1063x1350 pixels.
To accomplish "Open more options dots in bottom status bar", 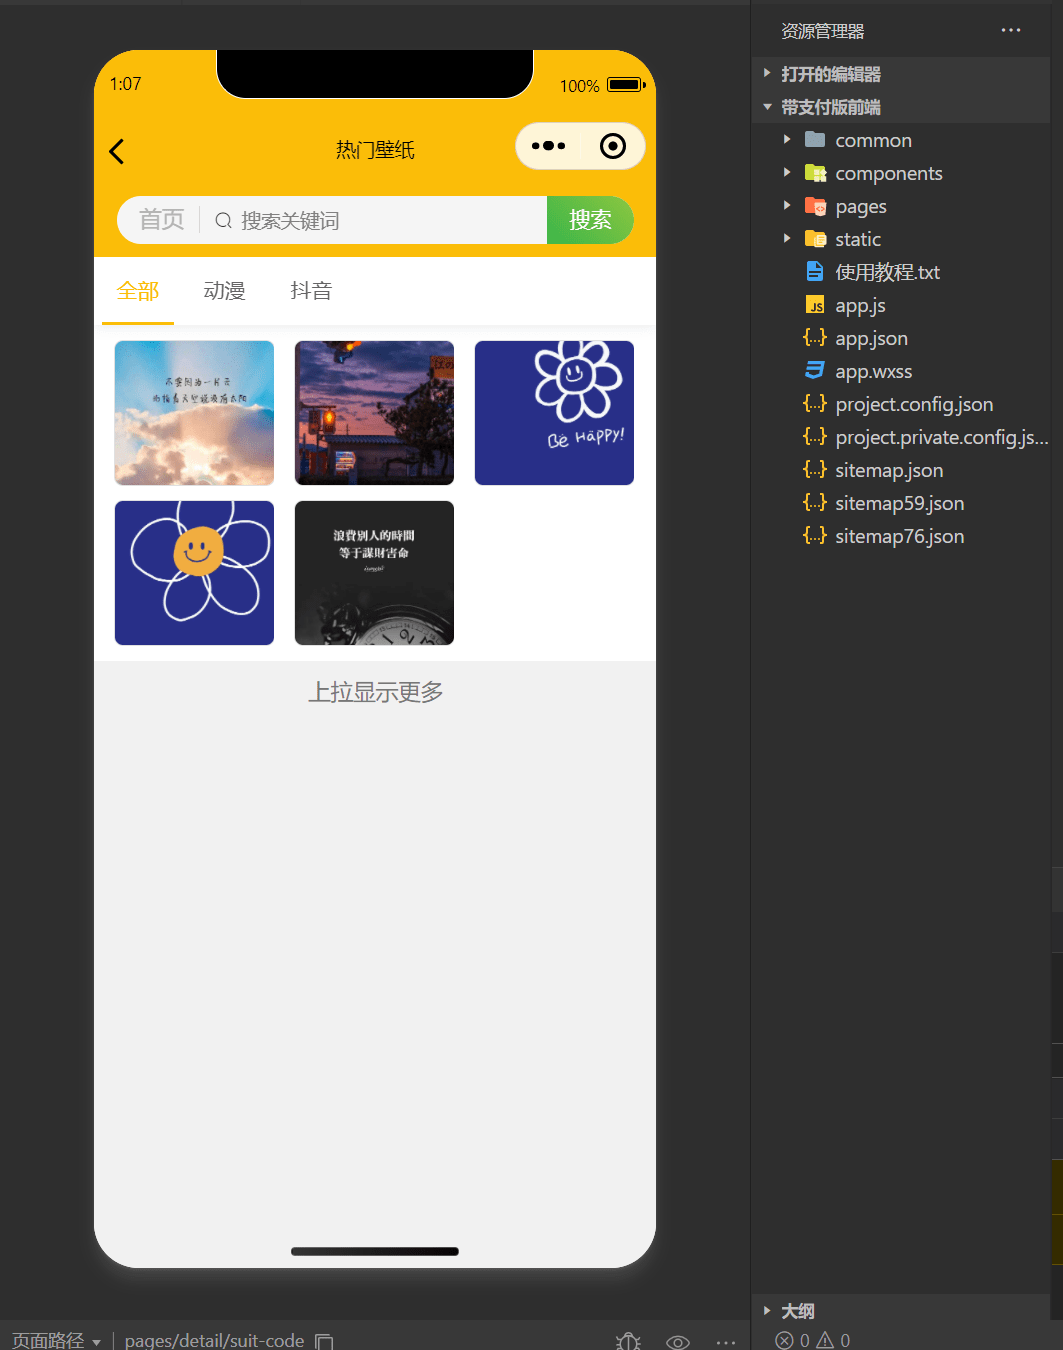I will coord(726,1342).
